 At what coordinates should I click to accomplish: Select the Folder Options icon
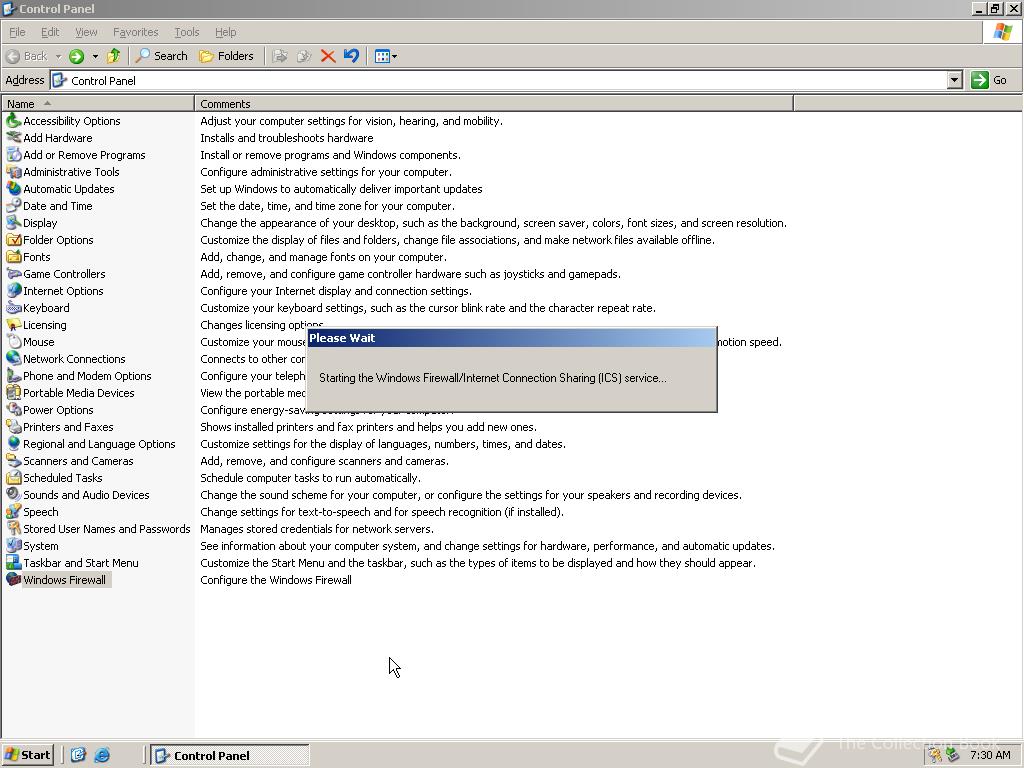pos(13,240)
